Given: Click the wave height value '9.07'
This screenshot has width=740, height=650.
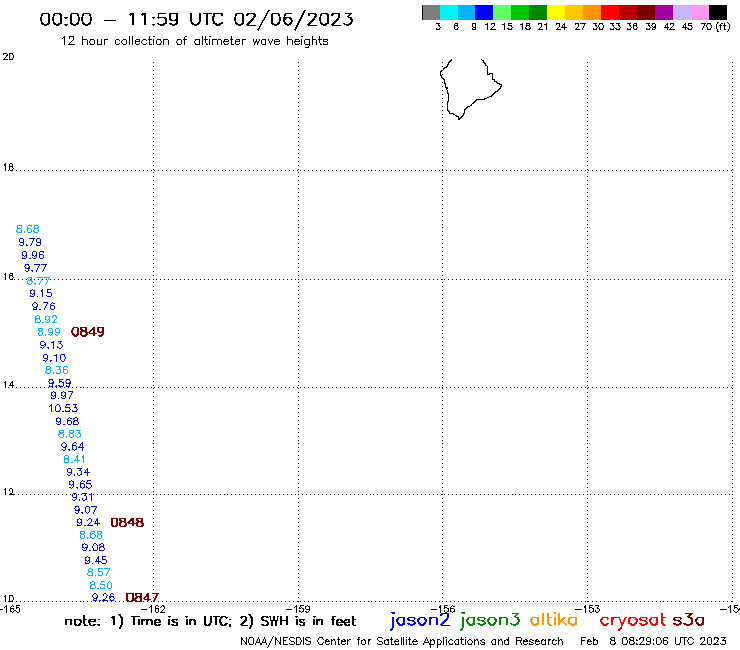Looking at the screenshot, I should pyautogui.click(x=85, y=510).
